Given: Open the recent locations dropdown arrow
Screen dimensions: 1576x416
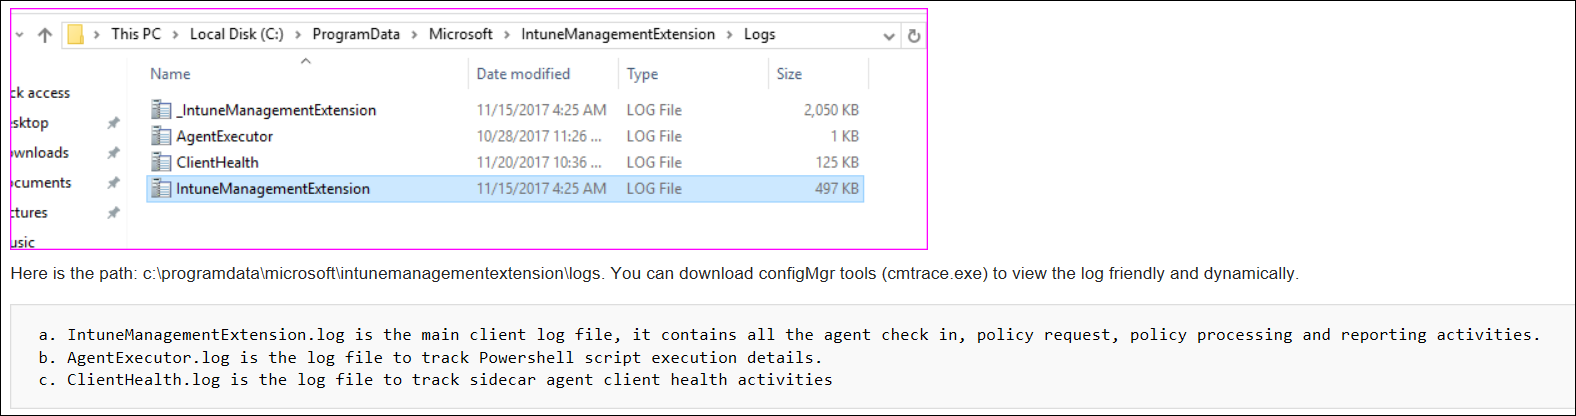Looking at the screenshot, I should (x=19, y=35).
